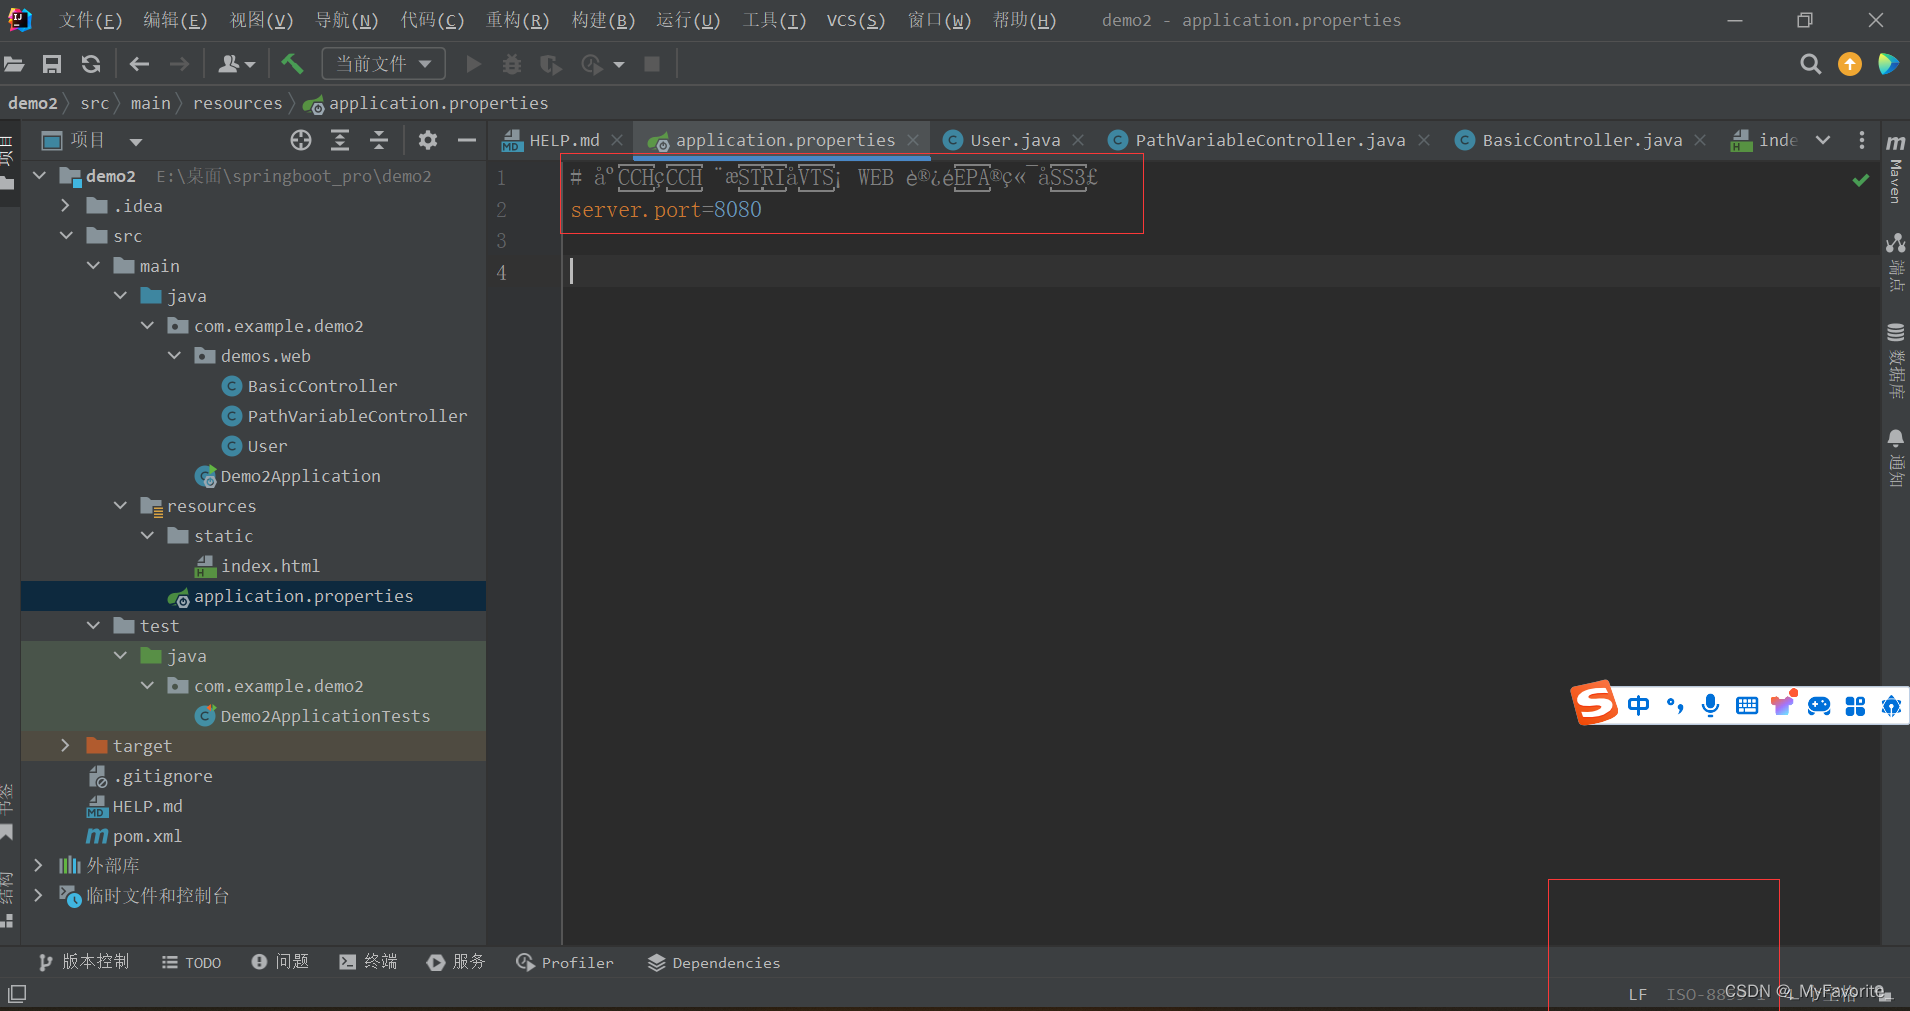
Task: Open the Profiler tool window
Action: point(565,962)
